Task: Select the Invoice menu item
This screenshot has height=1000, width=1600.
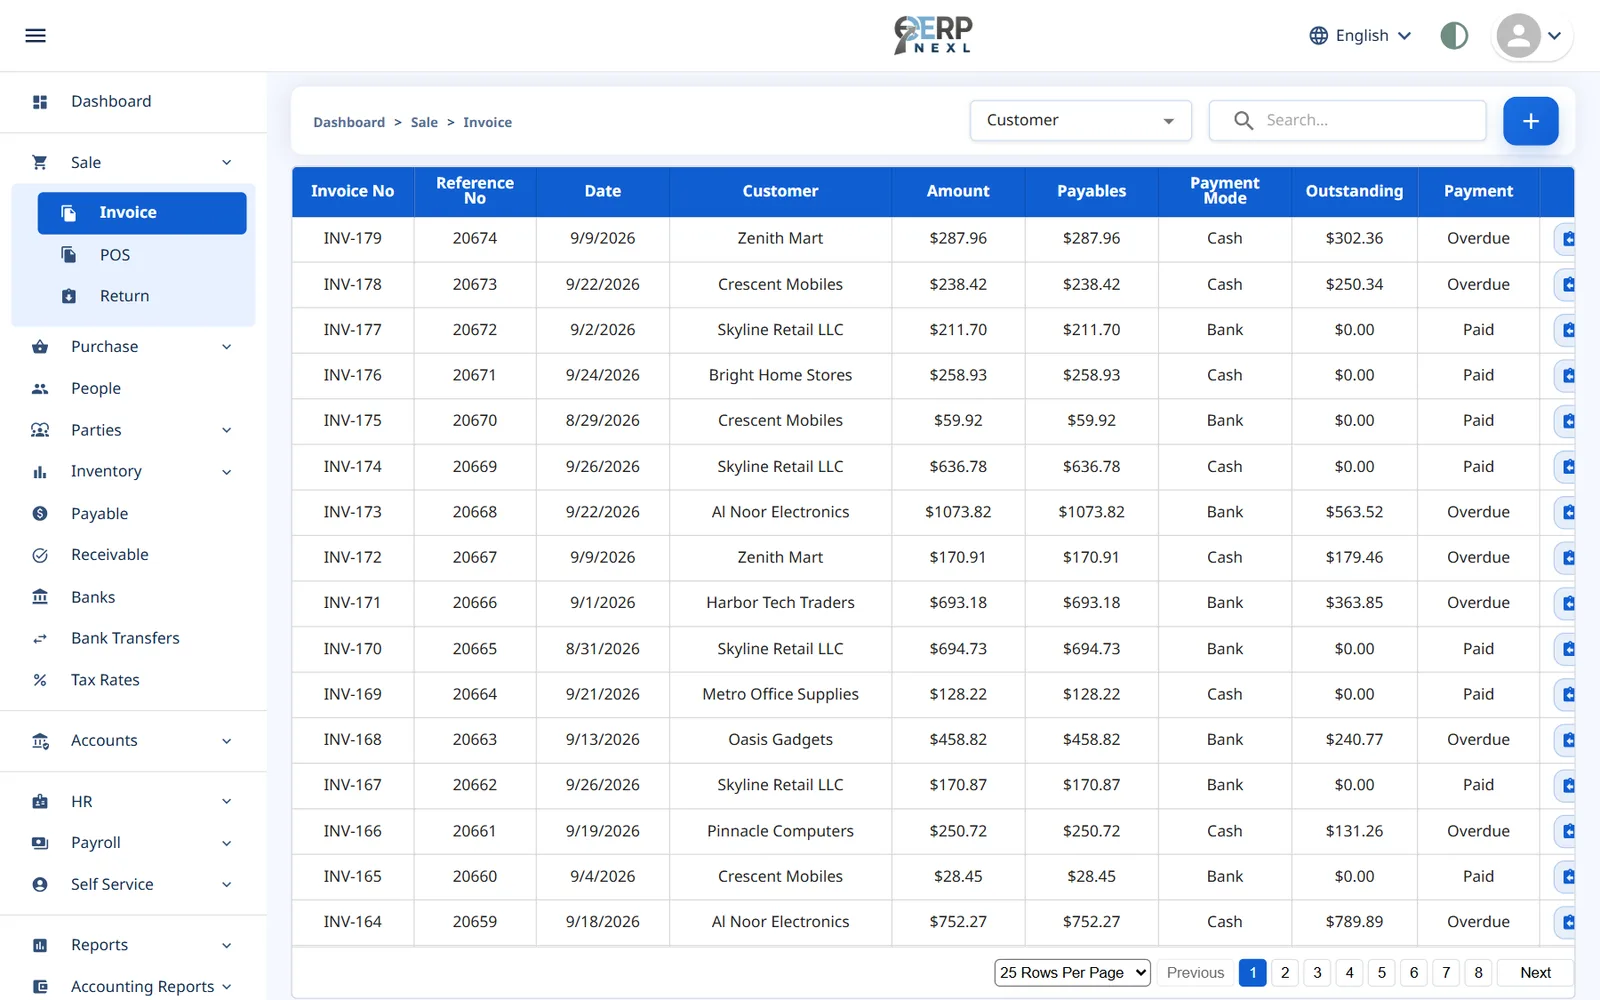Action: (x=142, y=213)
